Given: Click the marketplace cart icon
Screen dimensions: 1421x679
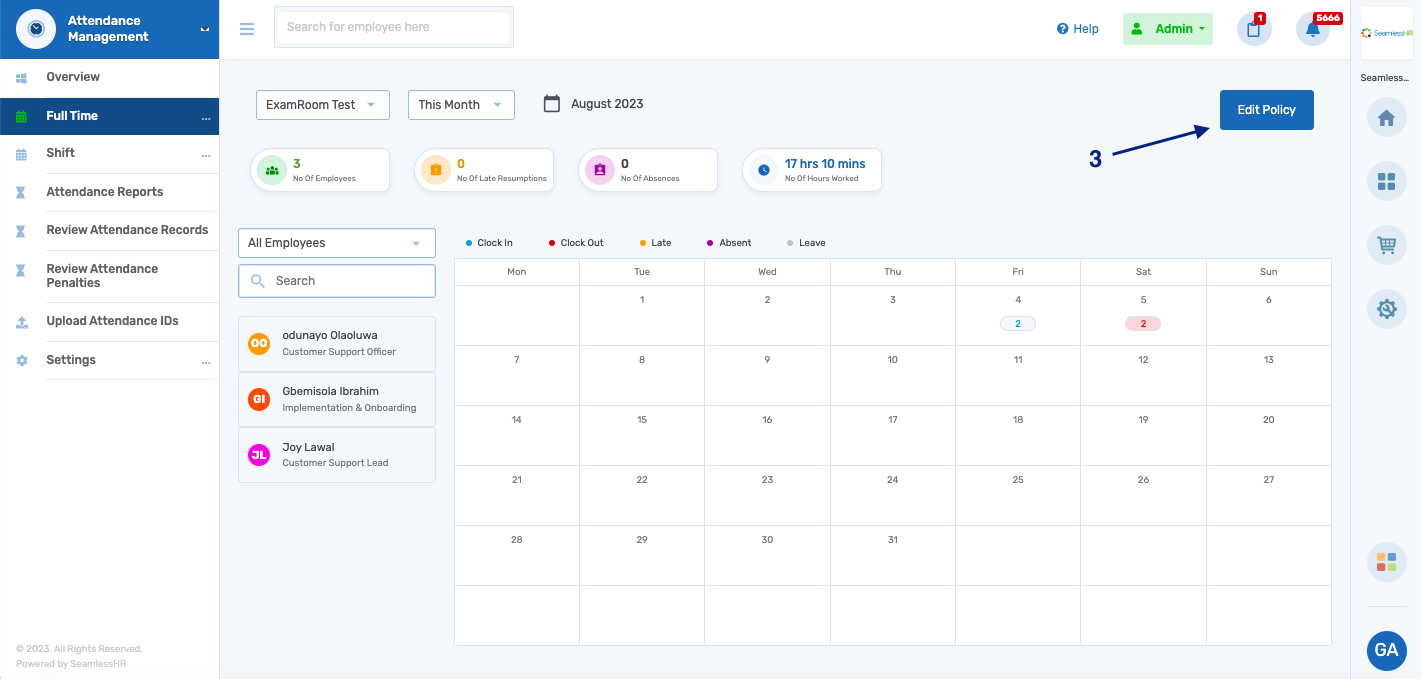Looking at the screenshot, I should coord(1386,244).
